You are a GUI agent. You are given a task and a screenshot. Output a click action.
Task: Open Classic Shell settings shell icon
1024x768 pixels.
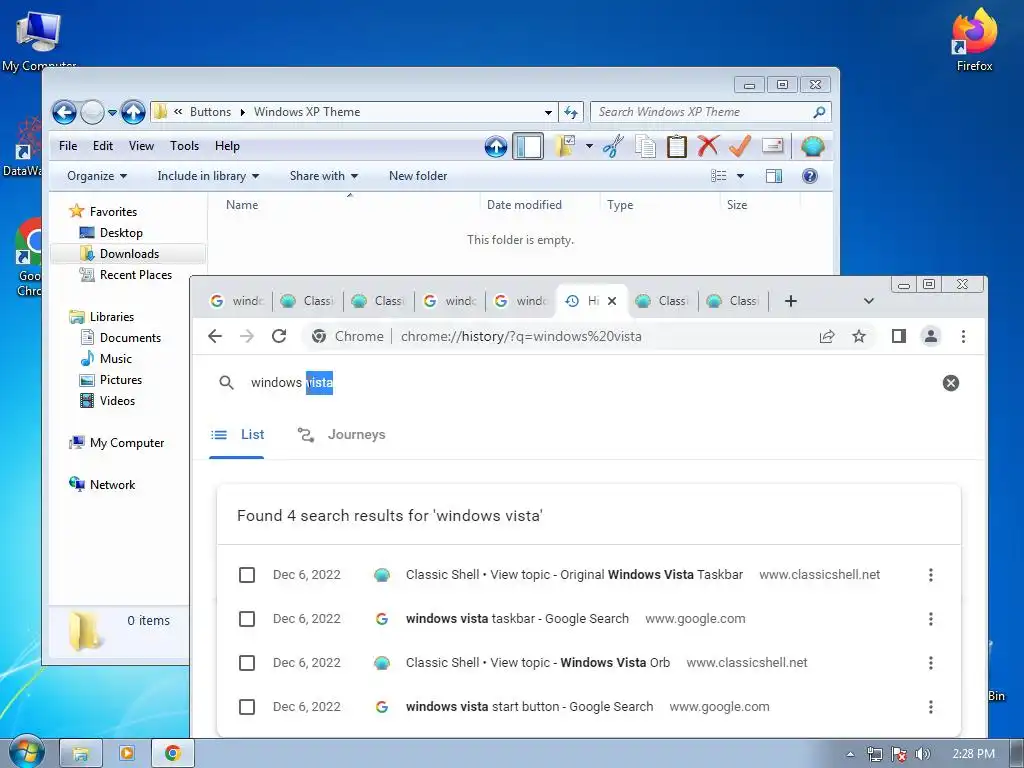click(812, 146)
